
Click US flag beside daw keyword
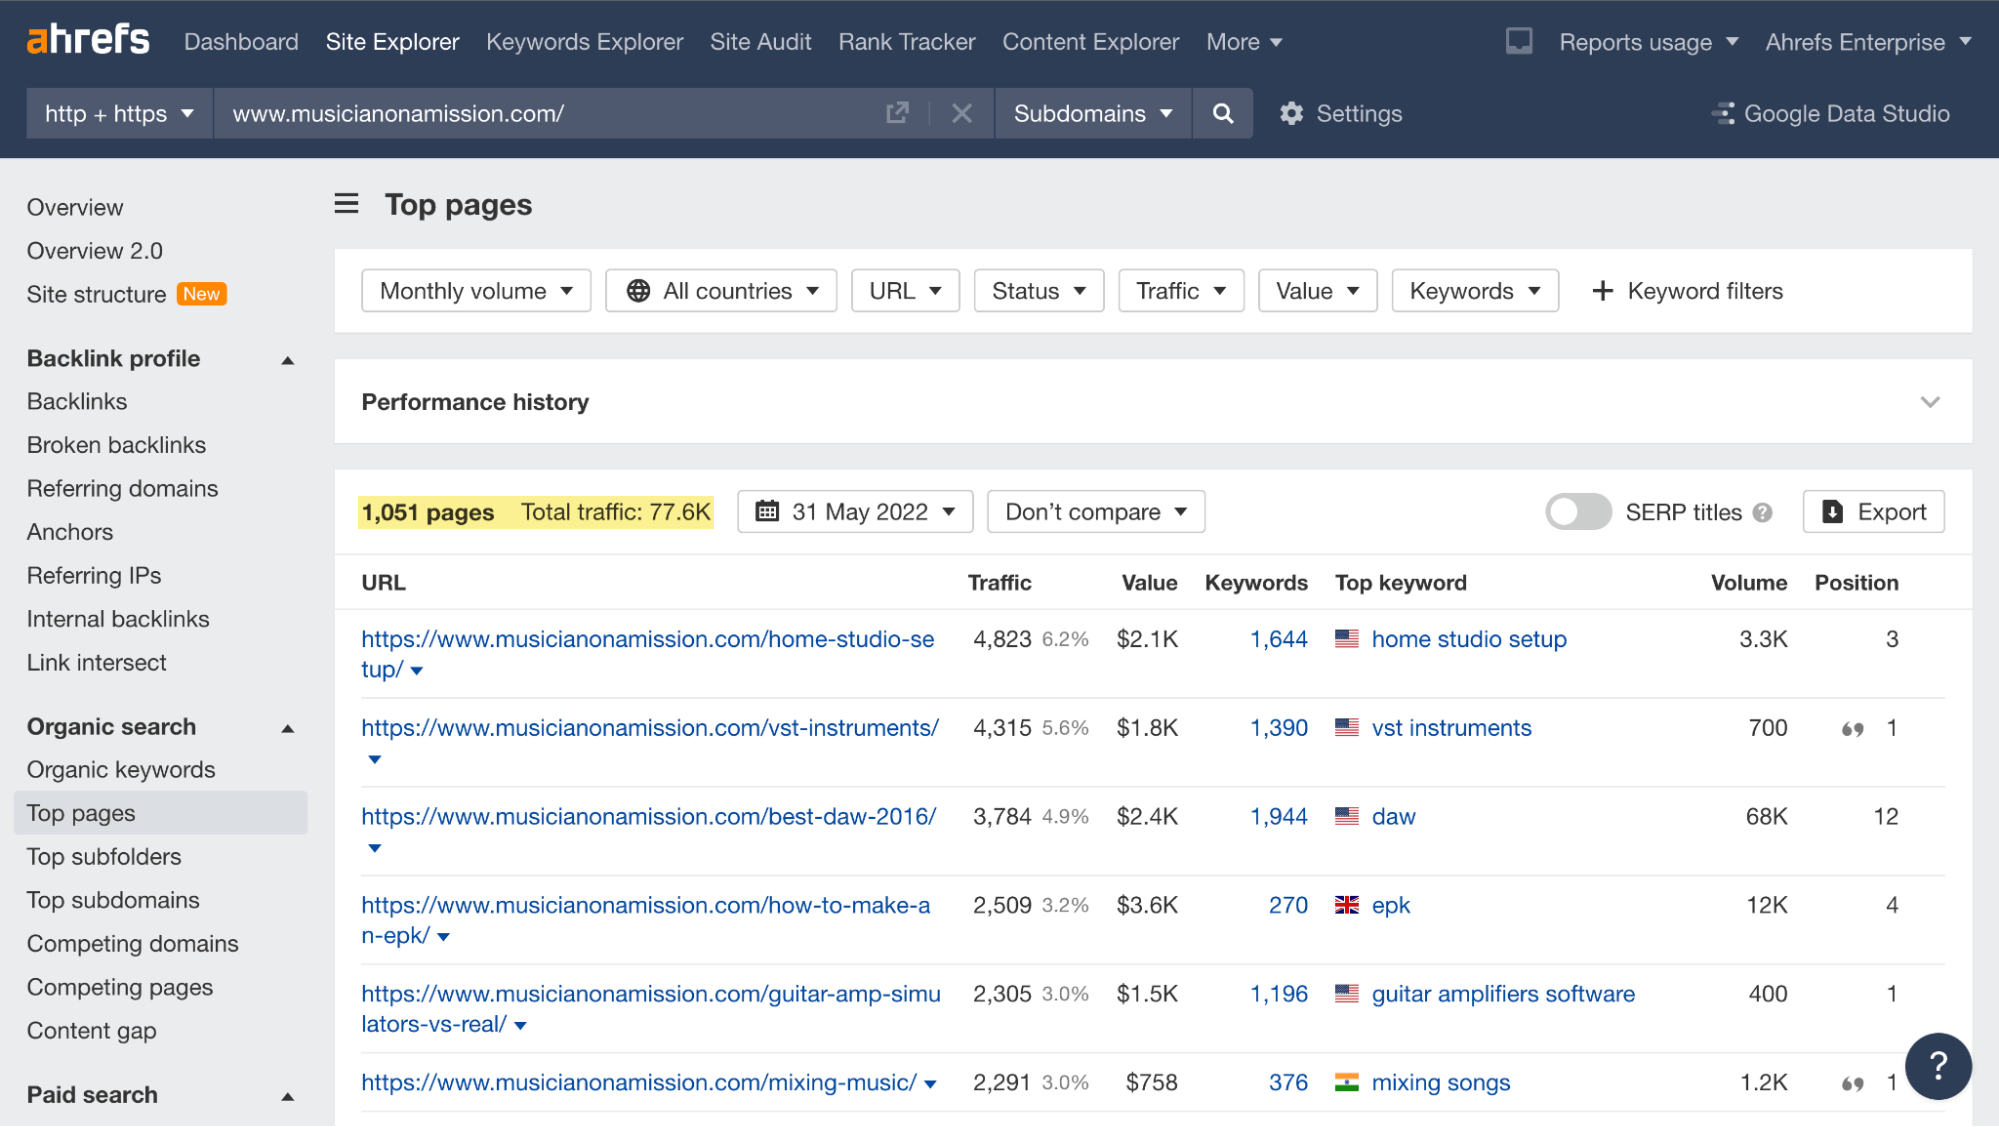point(1347,816)
